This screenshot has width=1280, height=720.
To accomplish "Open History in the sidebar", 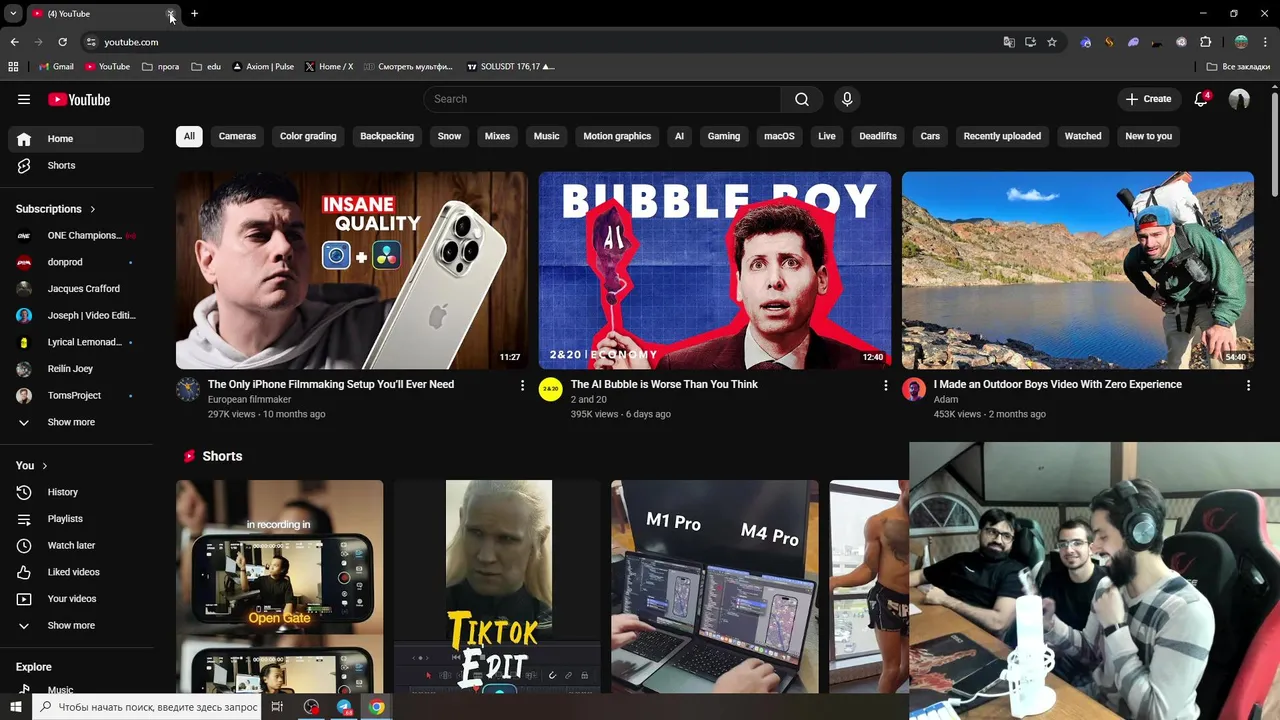I will click(x=76, y=492).
